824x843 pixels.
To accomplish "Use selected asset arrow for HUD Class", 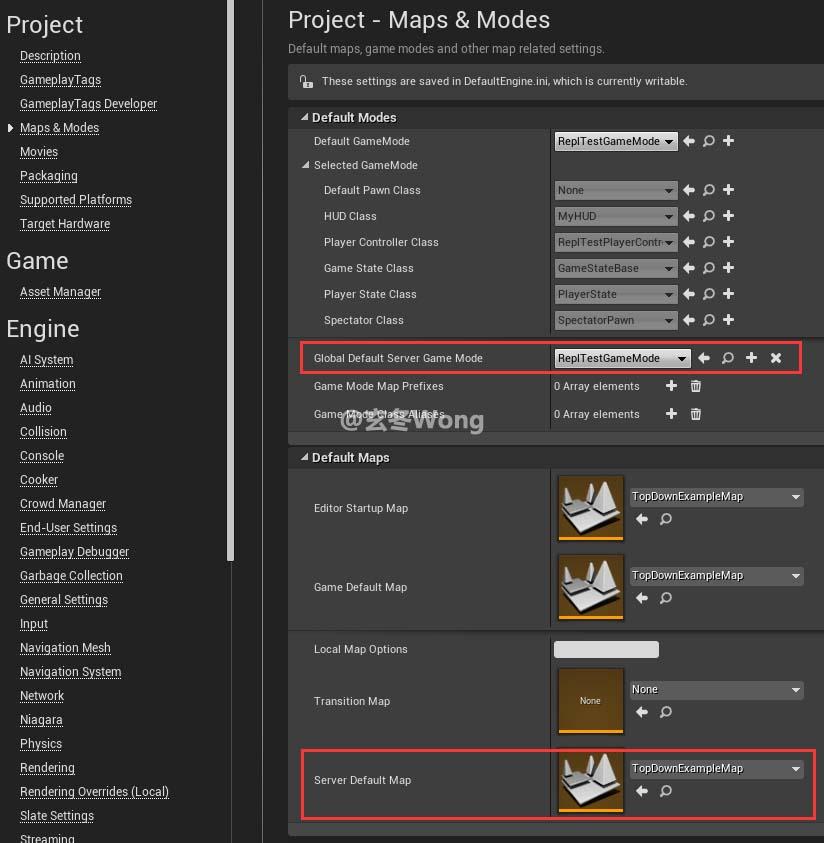I will click(x=688, y=216).
